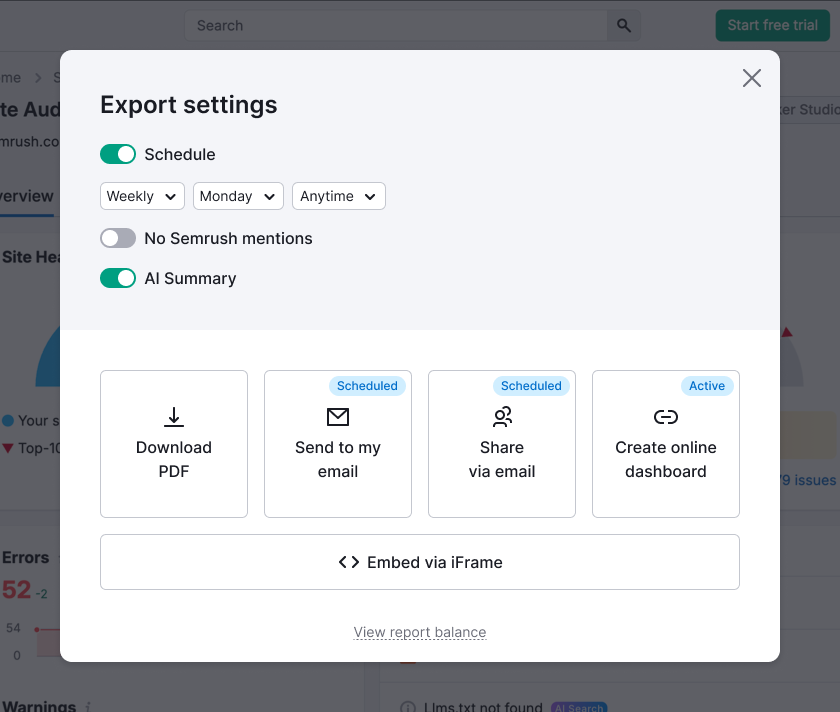Click the link icon for online dashboard

666,417
